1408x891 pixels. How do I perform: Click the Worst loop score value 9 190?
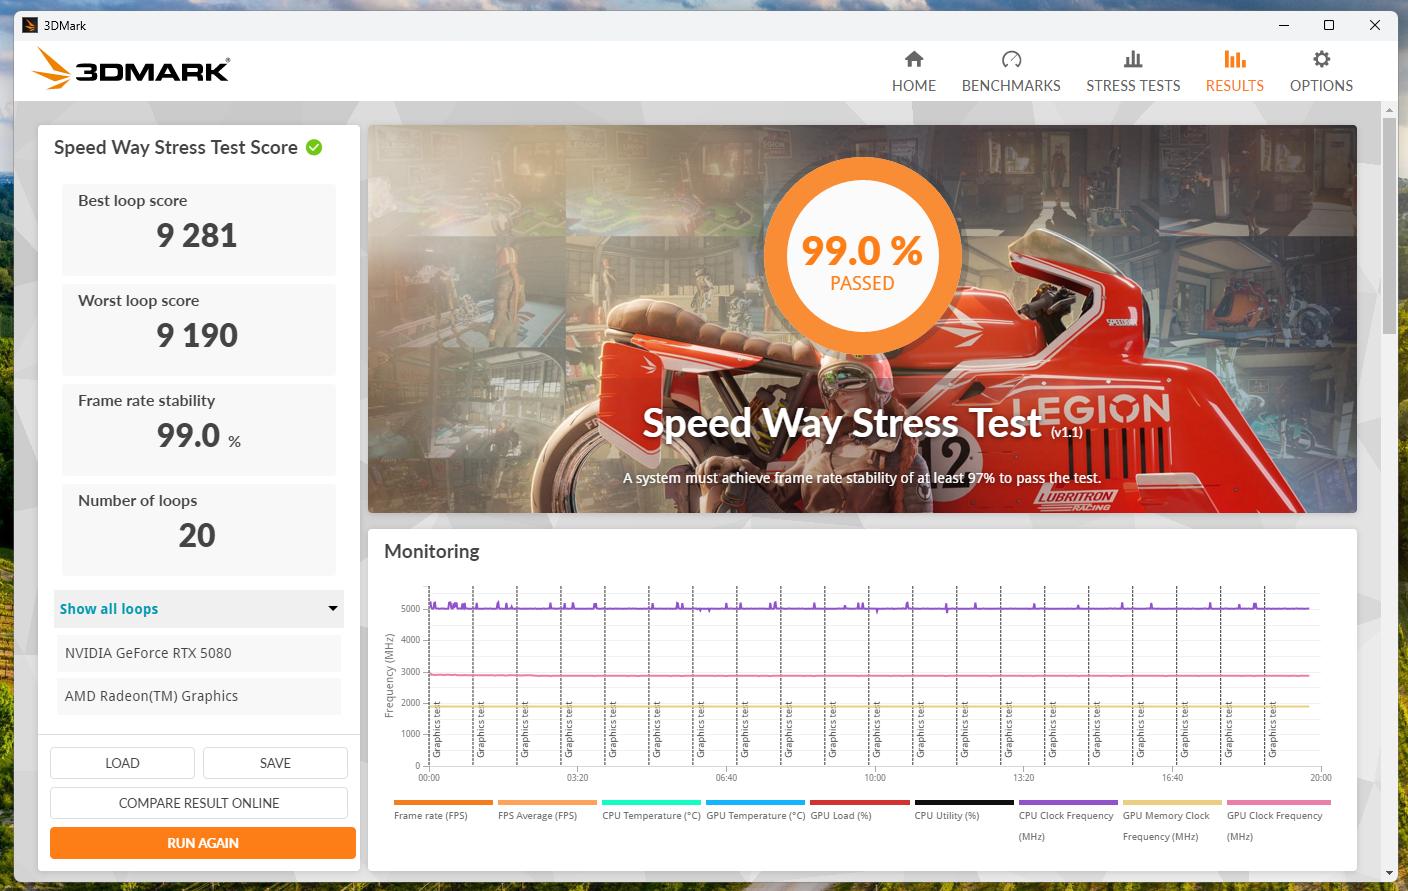tap(197, 335)
